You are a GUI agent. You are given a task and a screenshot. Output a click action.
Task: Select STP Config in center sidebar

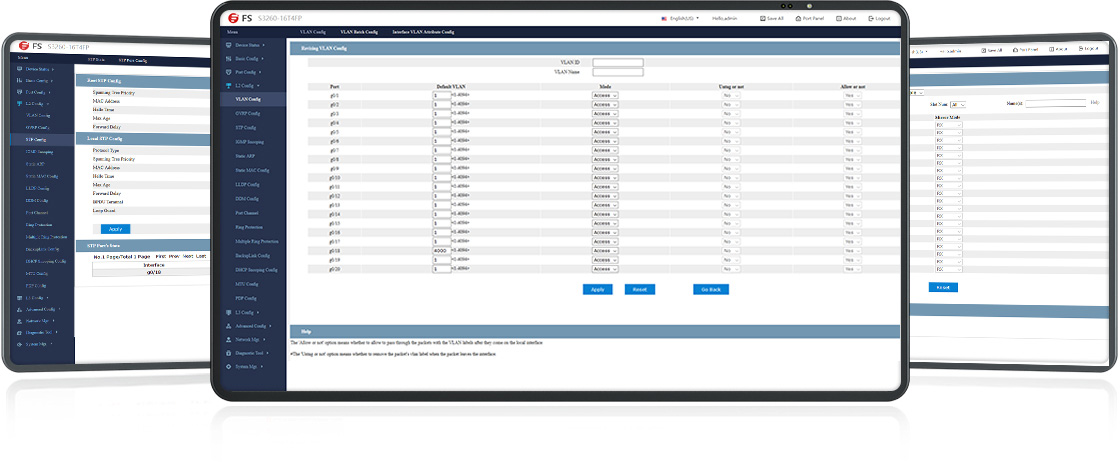(x=247, y=127)
